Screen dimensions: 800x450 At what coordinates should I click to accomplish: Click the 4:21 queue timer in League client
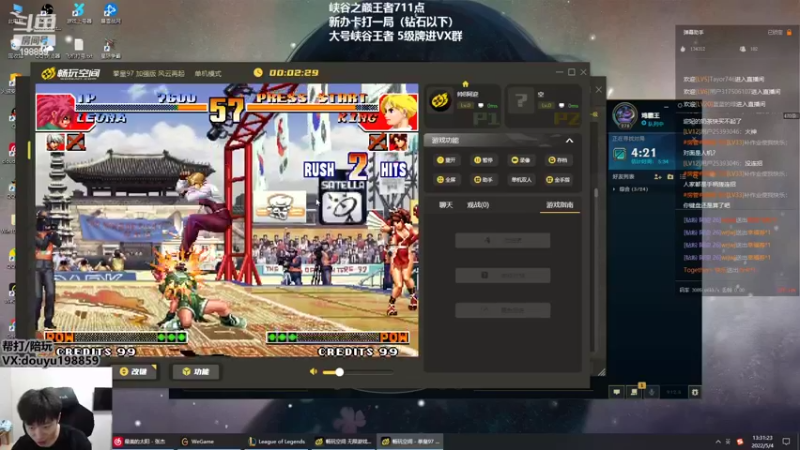643,152
